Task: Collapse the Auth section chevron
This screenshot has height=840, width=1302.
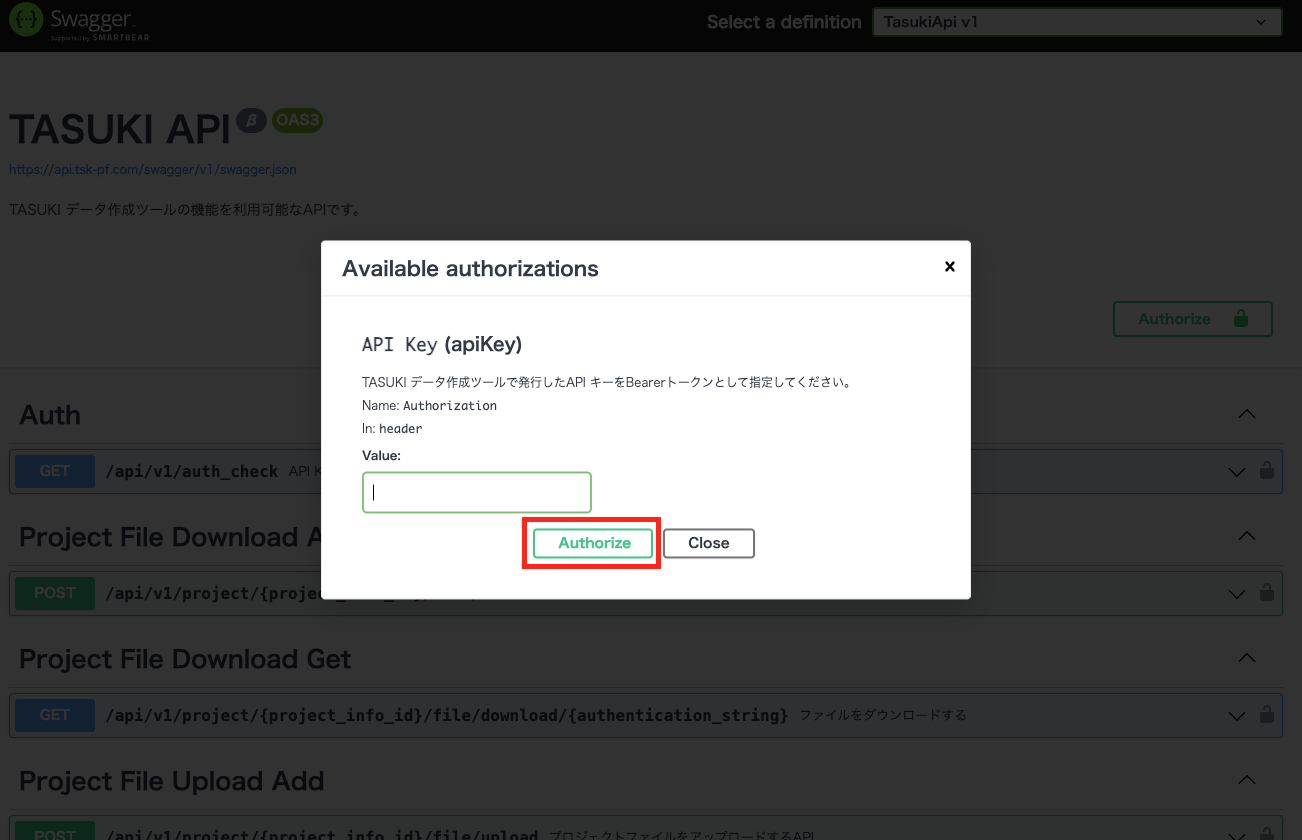Action: [1246, 414]
